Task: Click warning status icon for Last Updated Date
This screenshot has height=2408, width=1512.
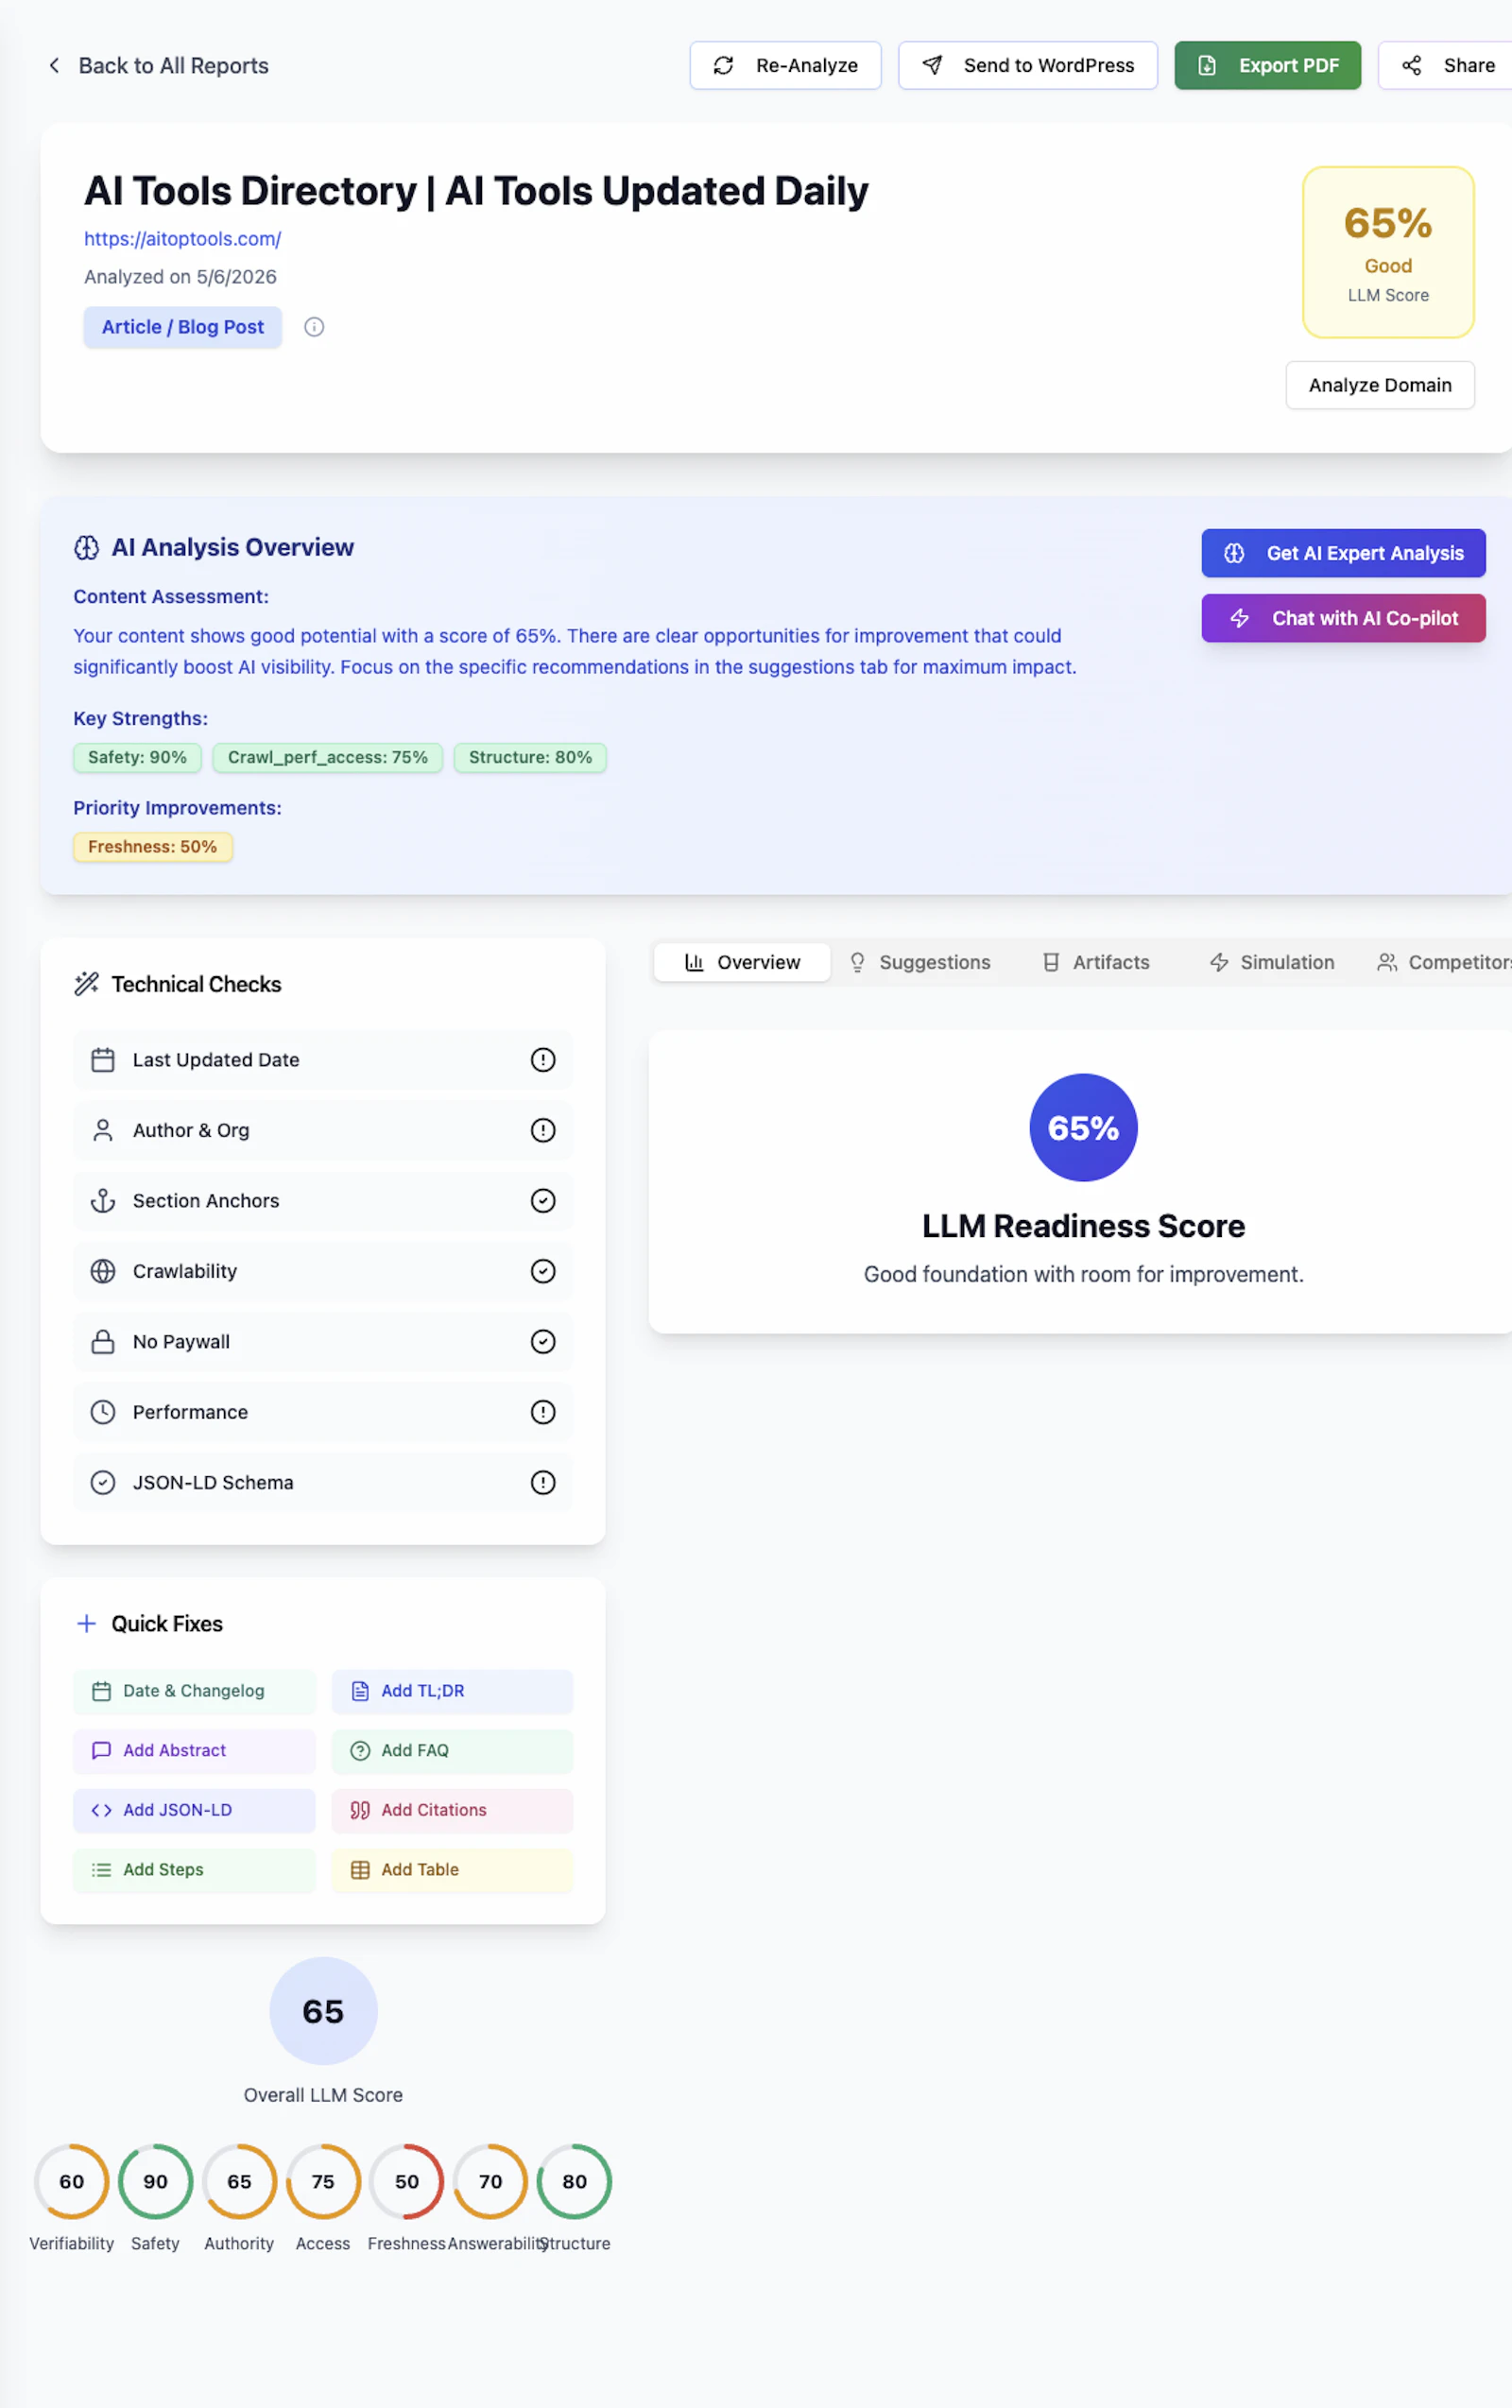Action: (543, 1059)
